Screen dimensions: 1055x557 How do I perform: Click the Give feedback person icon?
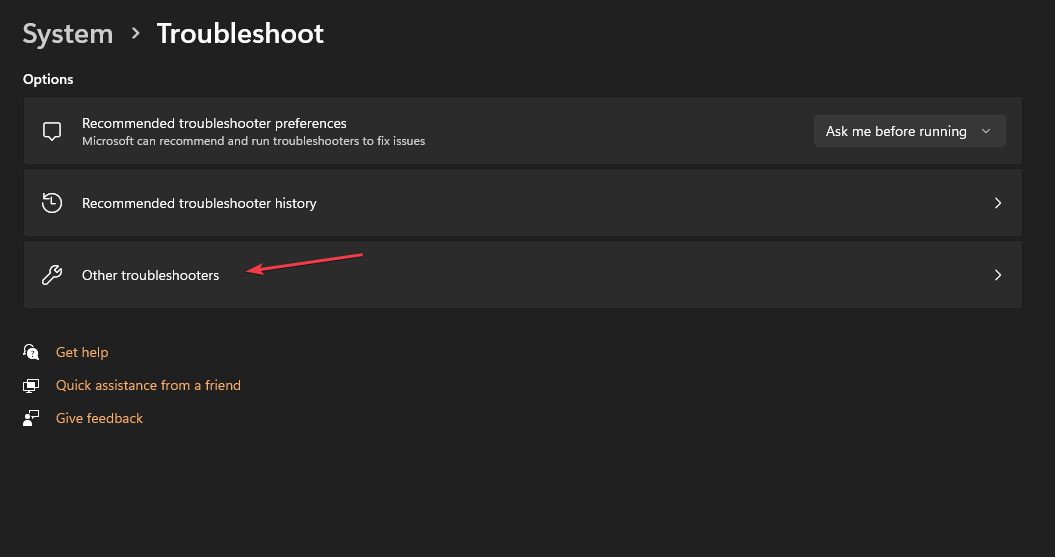pyautogui.click(x=31, y=418)
